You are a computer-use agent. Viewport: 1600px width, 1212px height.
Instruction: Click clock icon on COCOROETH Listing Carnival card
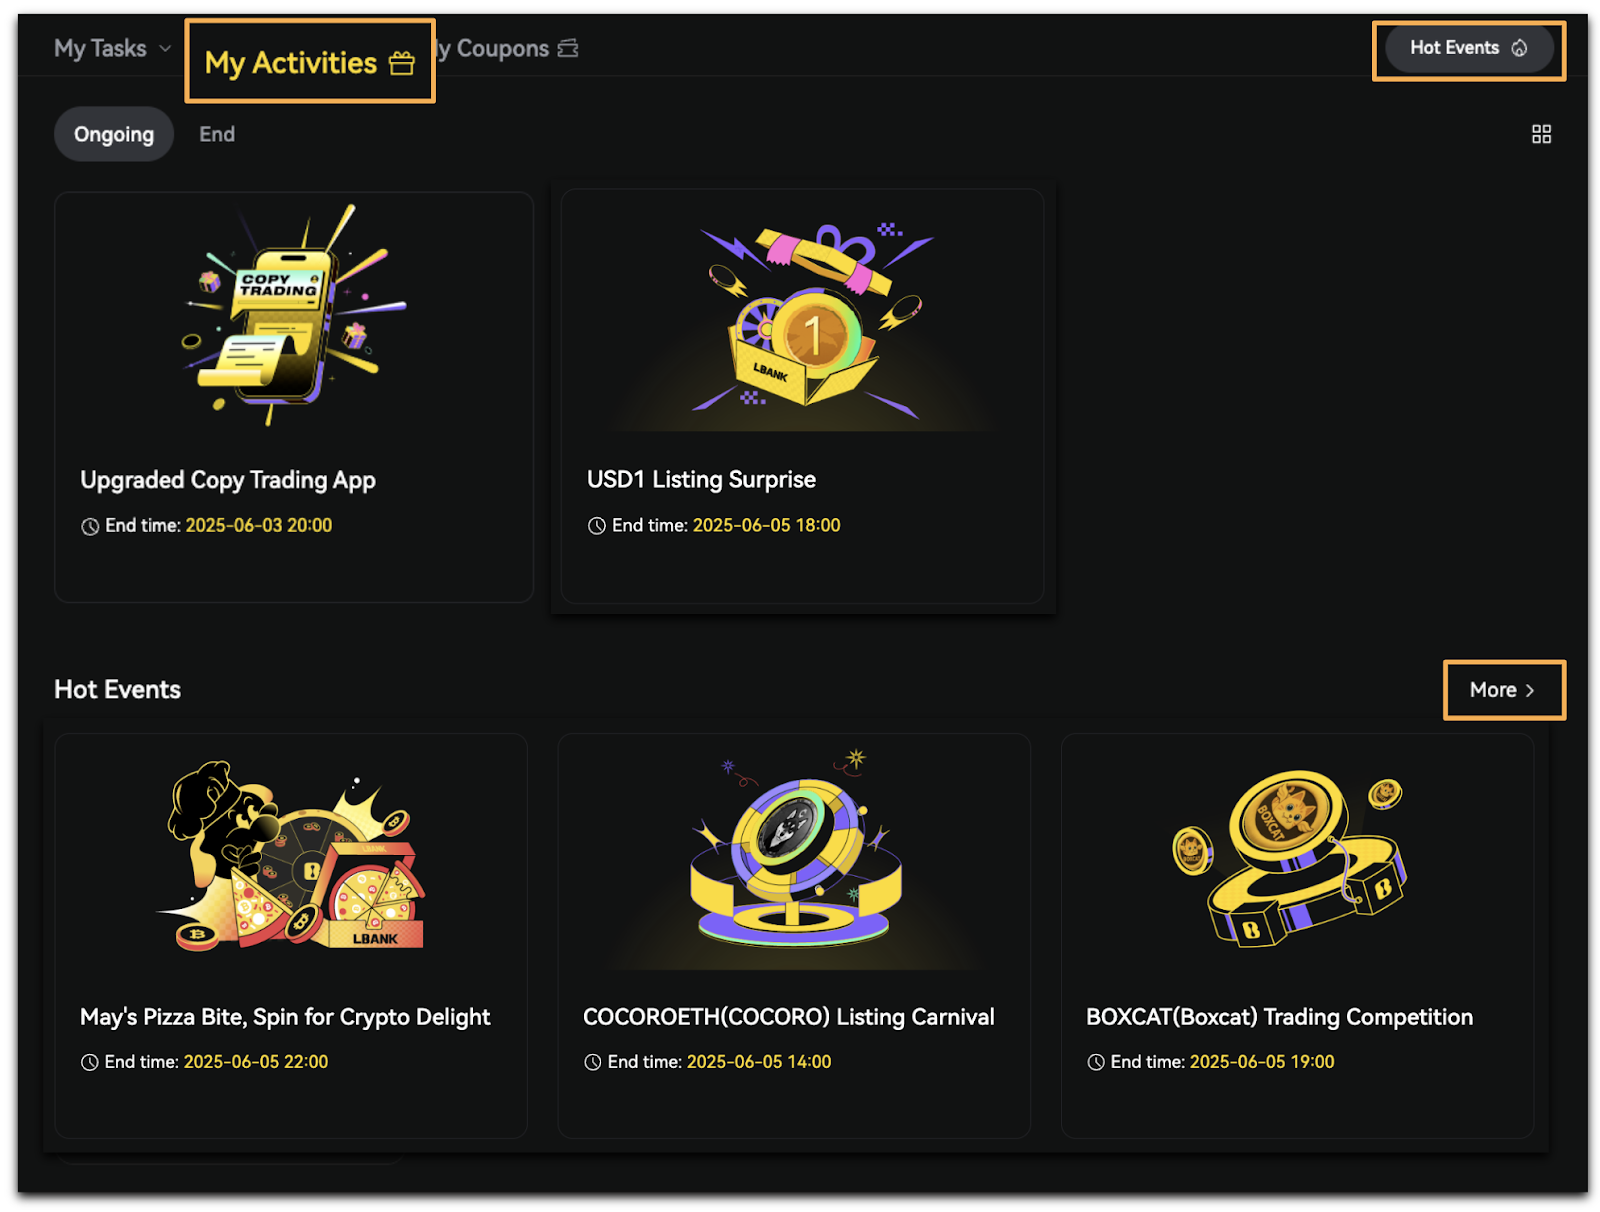(x=593, y=1062)
